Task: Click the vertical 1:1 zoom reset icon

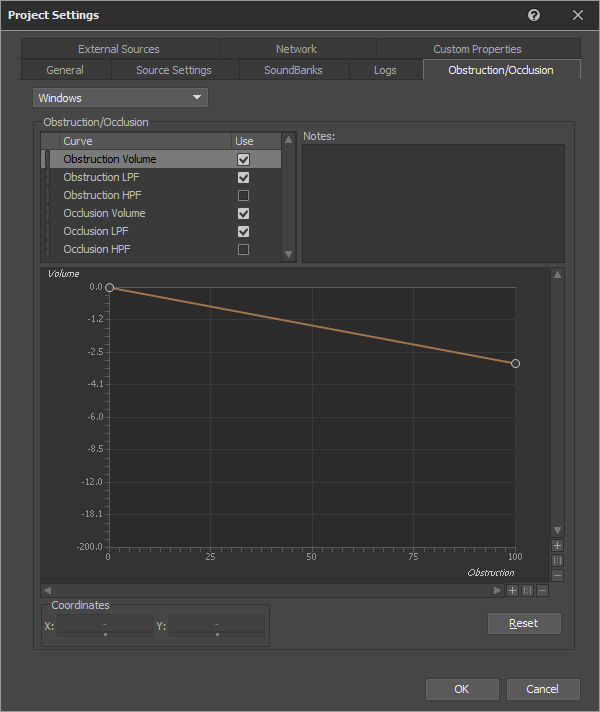Action: tap(557, 561)
